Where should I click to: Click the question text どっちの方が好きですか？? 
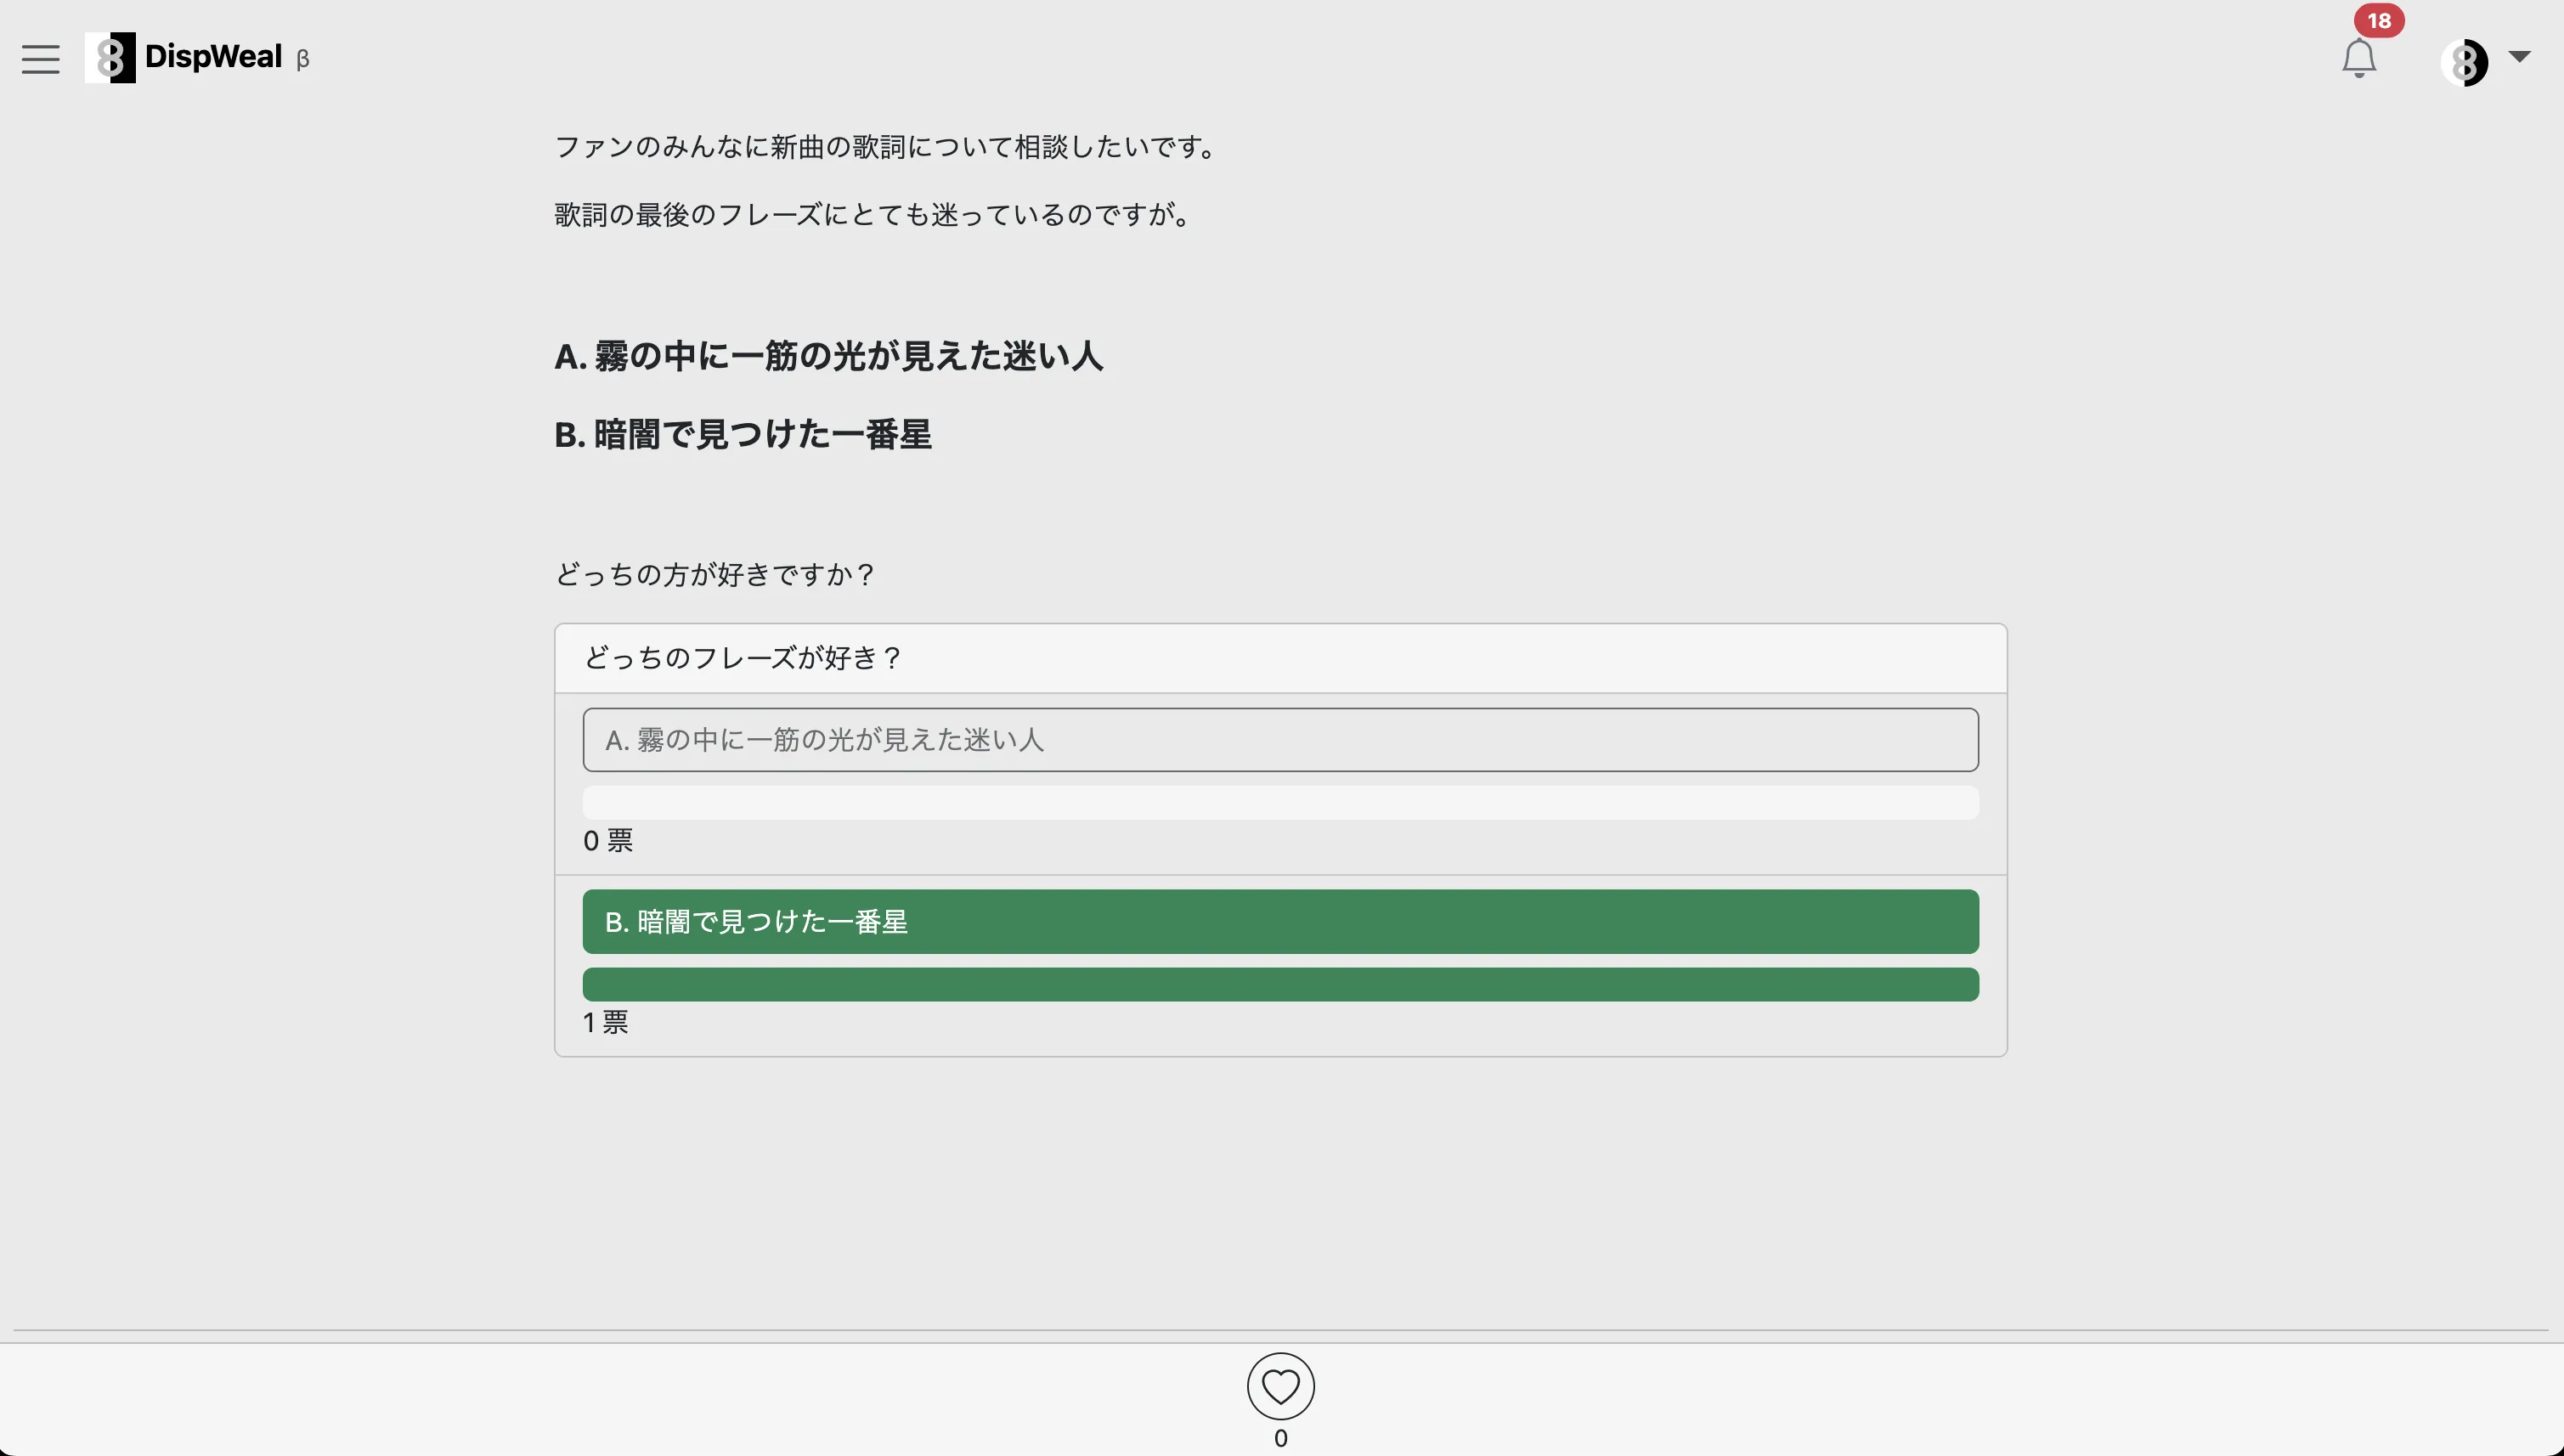[714, 575]
